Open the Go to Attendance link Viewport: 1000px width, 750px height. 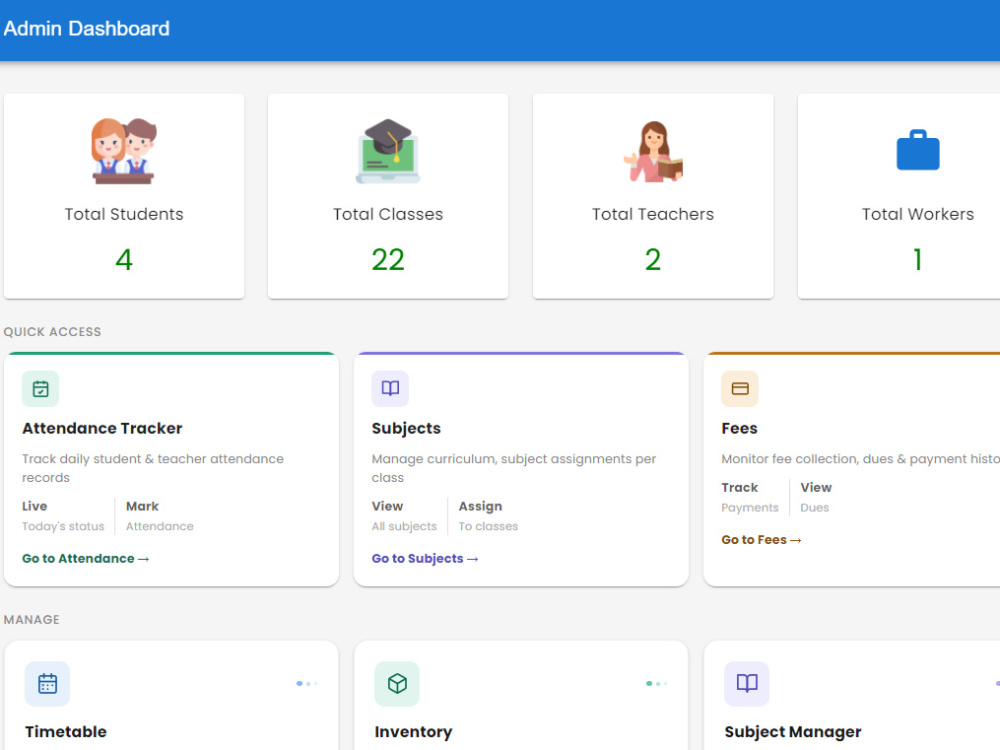pyautogui.click(x=85, y=559)
